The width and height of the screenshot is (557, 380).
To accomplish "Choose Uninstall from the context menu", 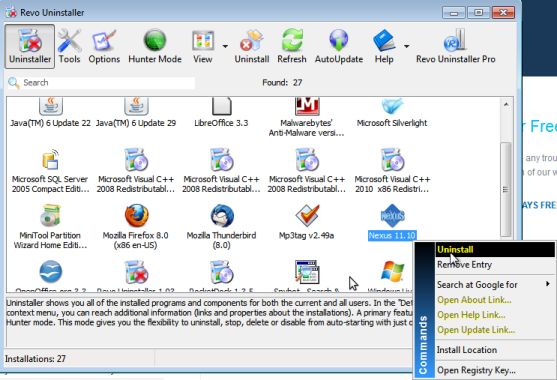I will click(495, 249).
